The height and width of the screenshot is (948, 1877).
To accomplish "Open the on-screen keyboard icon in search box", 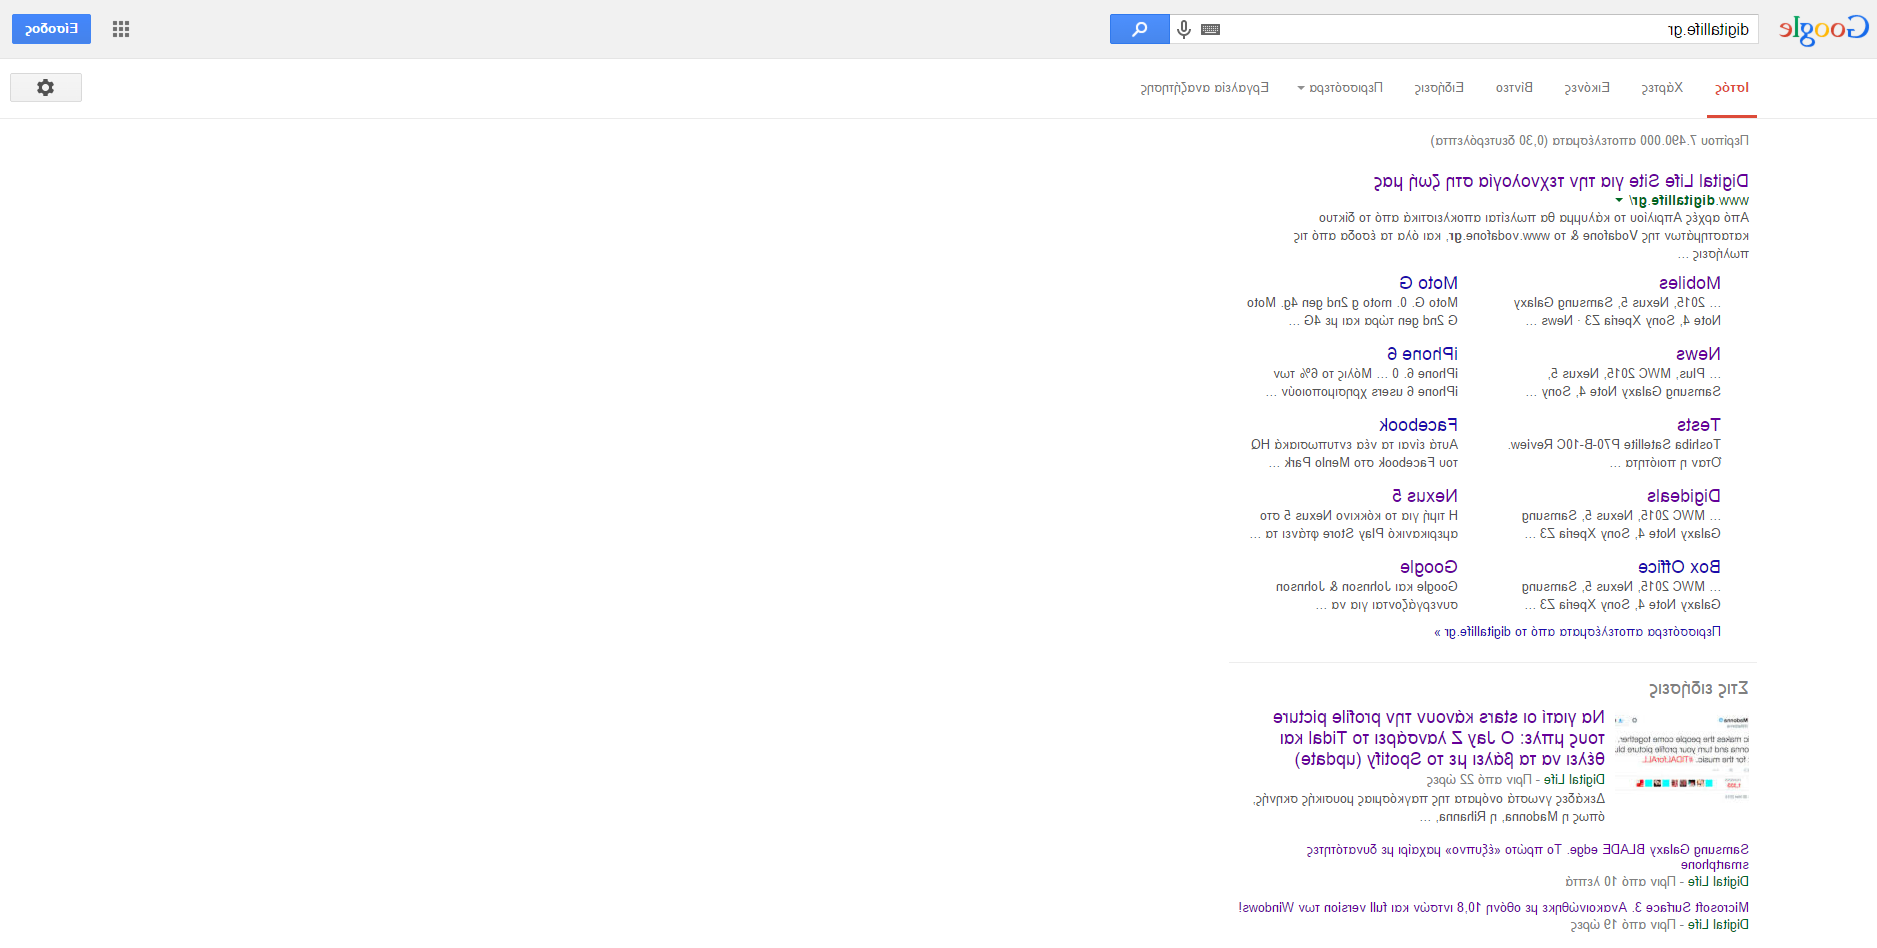I will point(1211,29).
